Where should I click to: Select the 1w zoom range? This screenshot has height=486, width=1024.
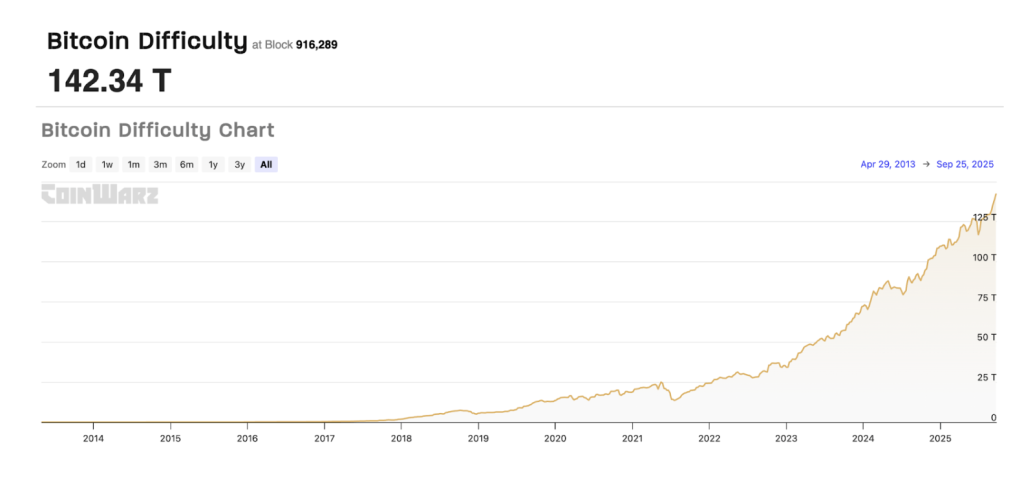[x=107, y=164]
